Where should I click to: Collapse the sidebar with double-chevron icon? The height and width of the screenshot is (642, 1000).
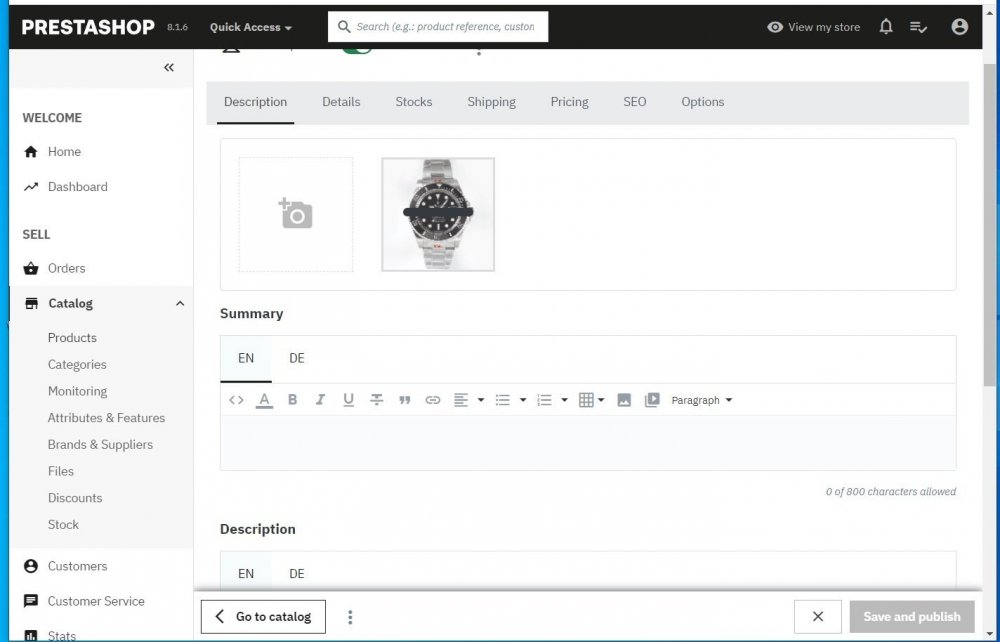(x=169, y=68)
